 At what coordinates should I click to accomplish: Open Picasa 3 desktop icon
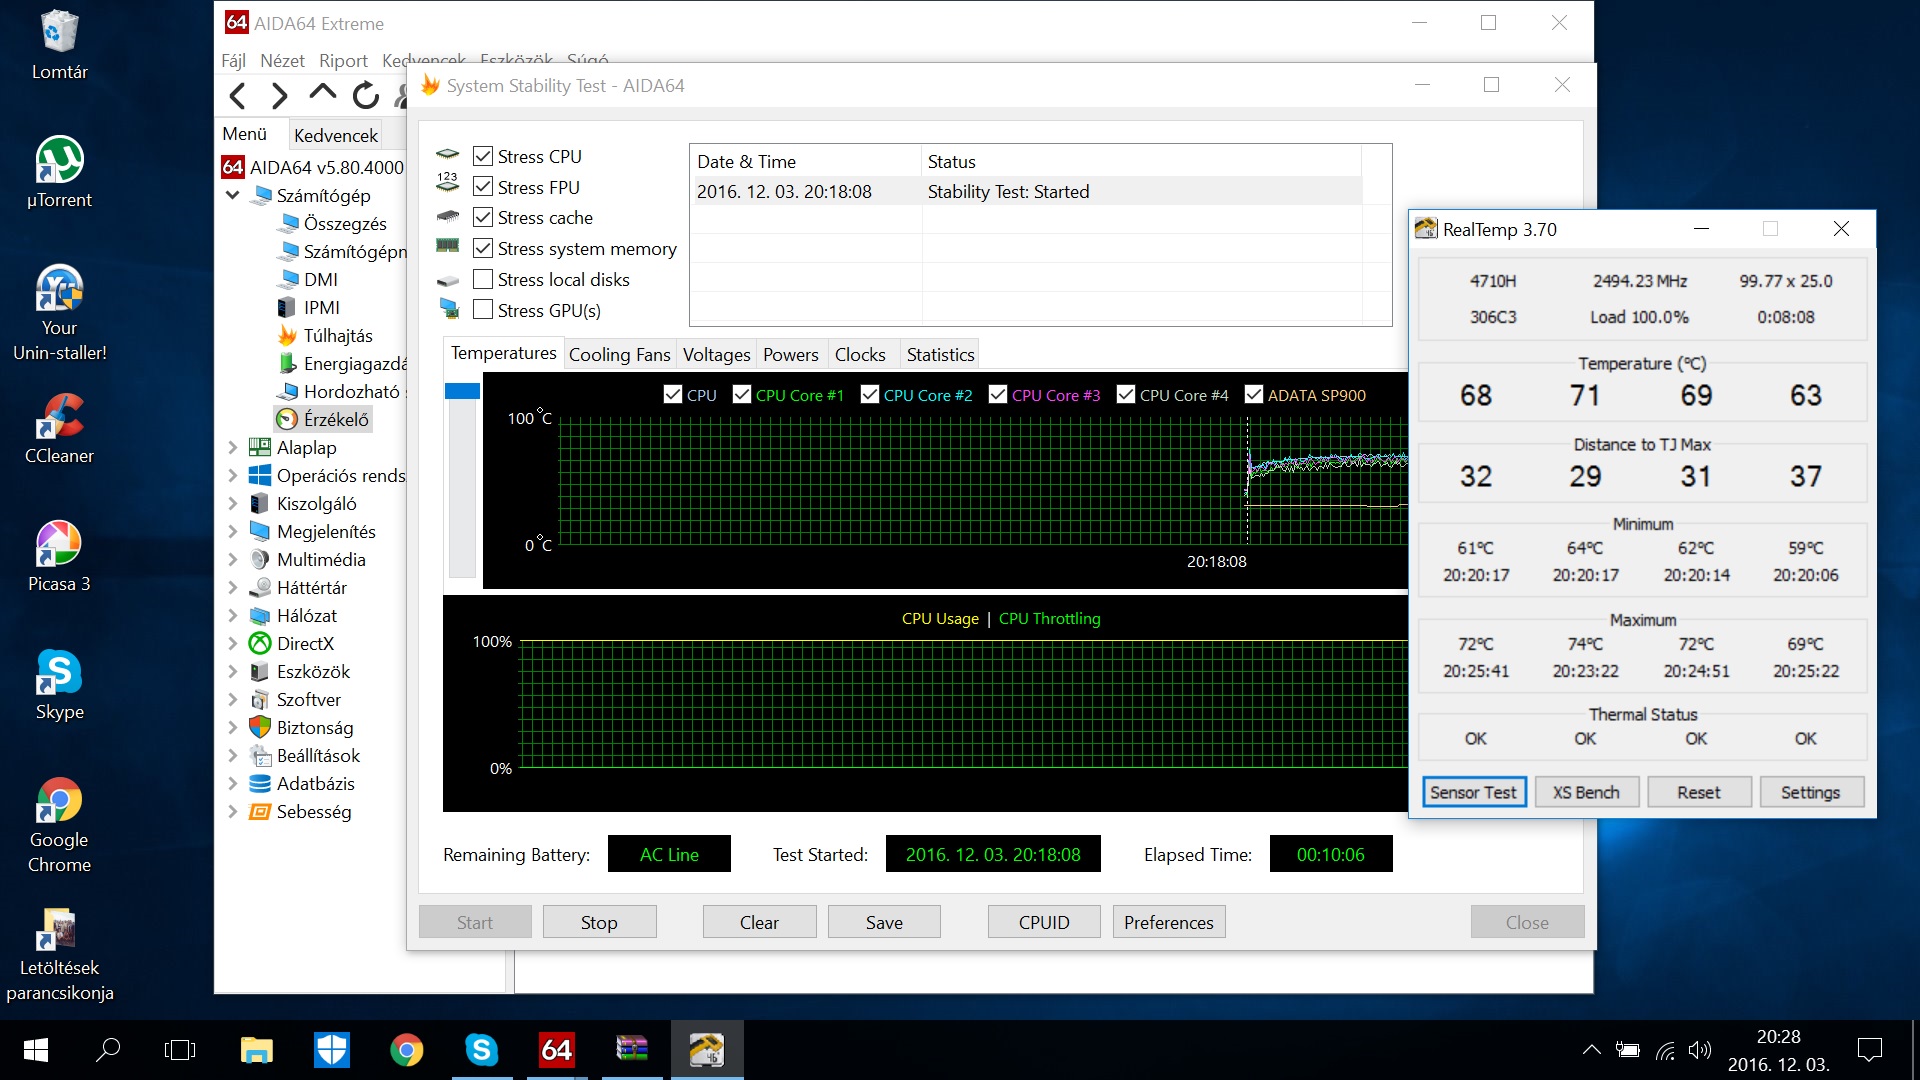59,556
